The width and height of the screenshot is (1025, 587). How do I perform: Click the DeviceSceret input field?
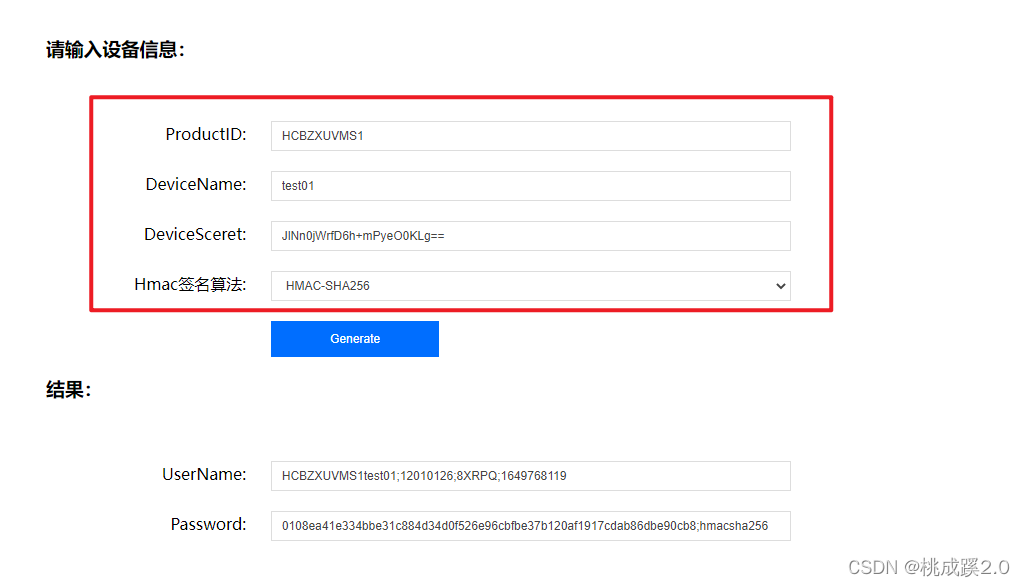[x=530, y=236]
